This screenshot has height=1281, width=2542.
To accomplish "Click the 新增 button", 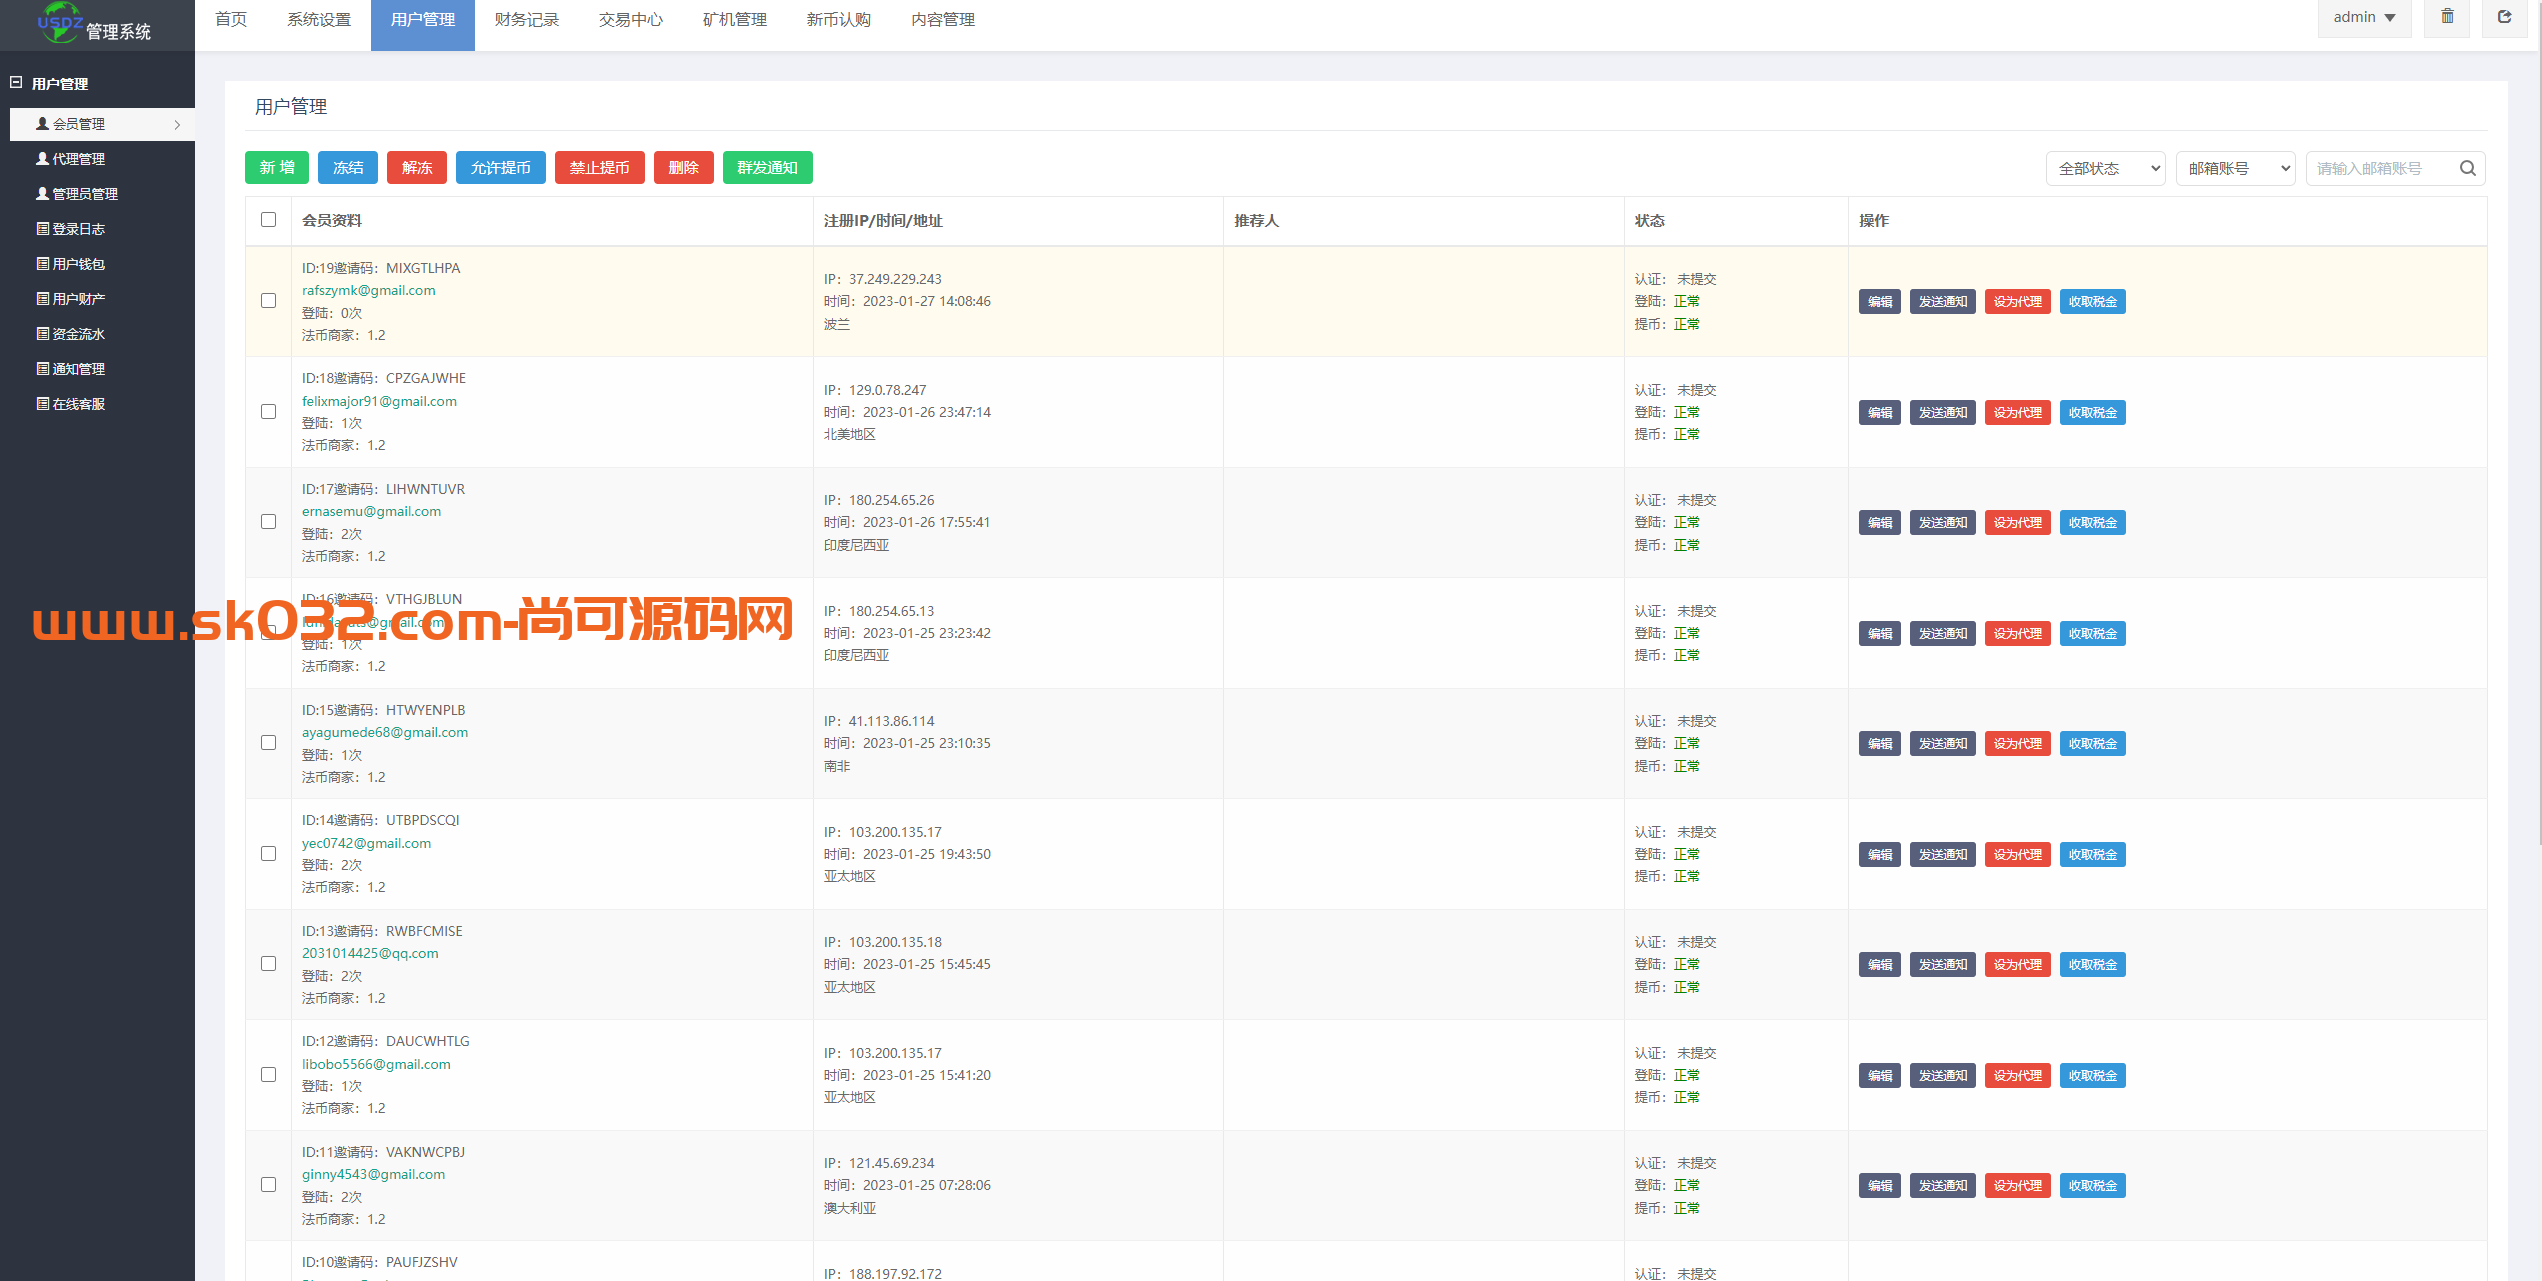I will click(277, 168).
